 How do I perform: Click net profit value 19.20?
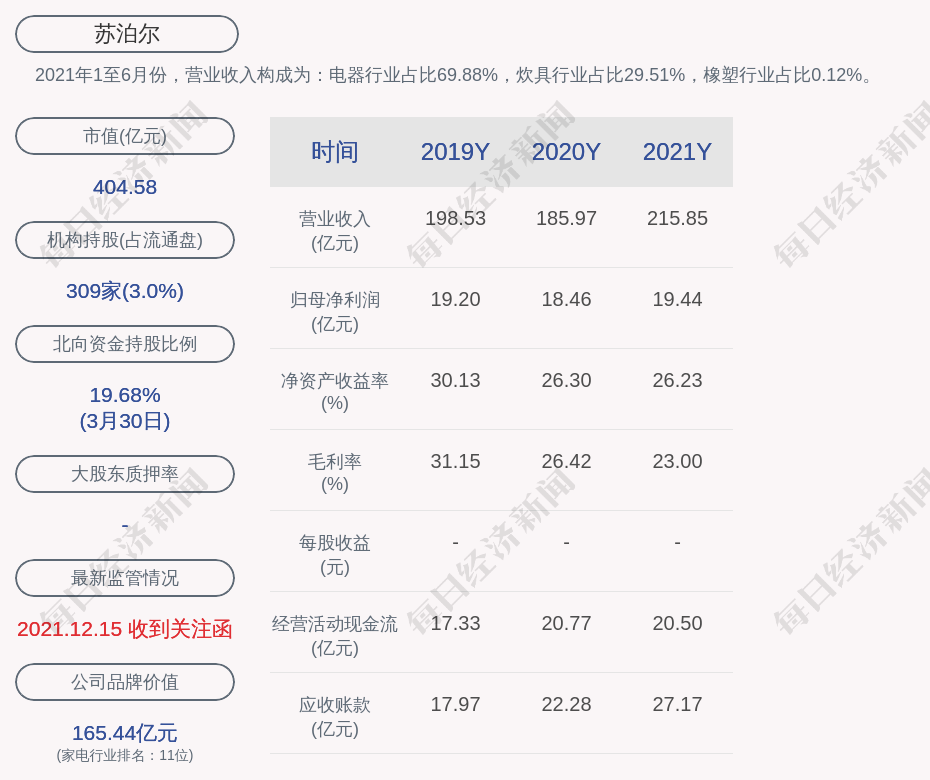[x=456, y=300]
